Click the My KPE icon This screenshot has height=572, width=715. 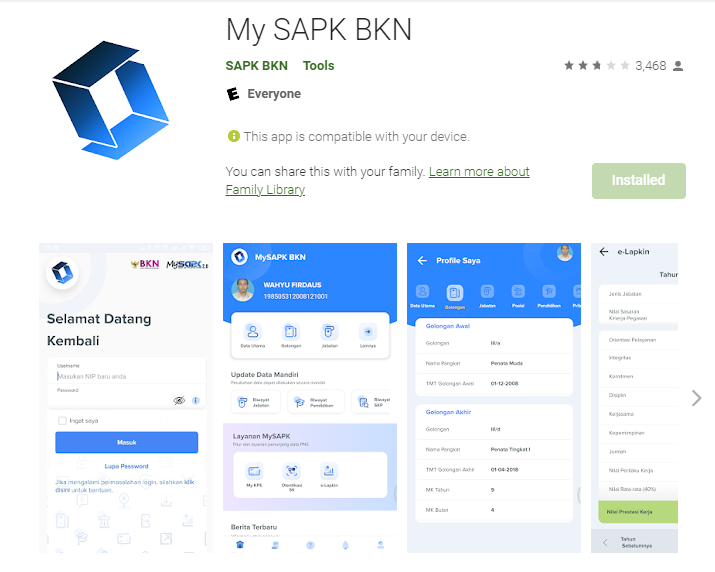pyautogui.click(x=254, y=471)
